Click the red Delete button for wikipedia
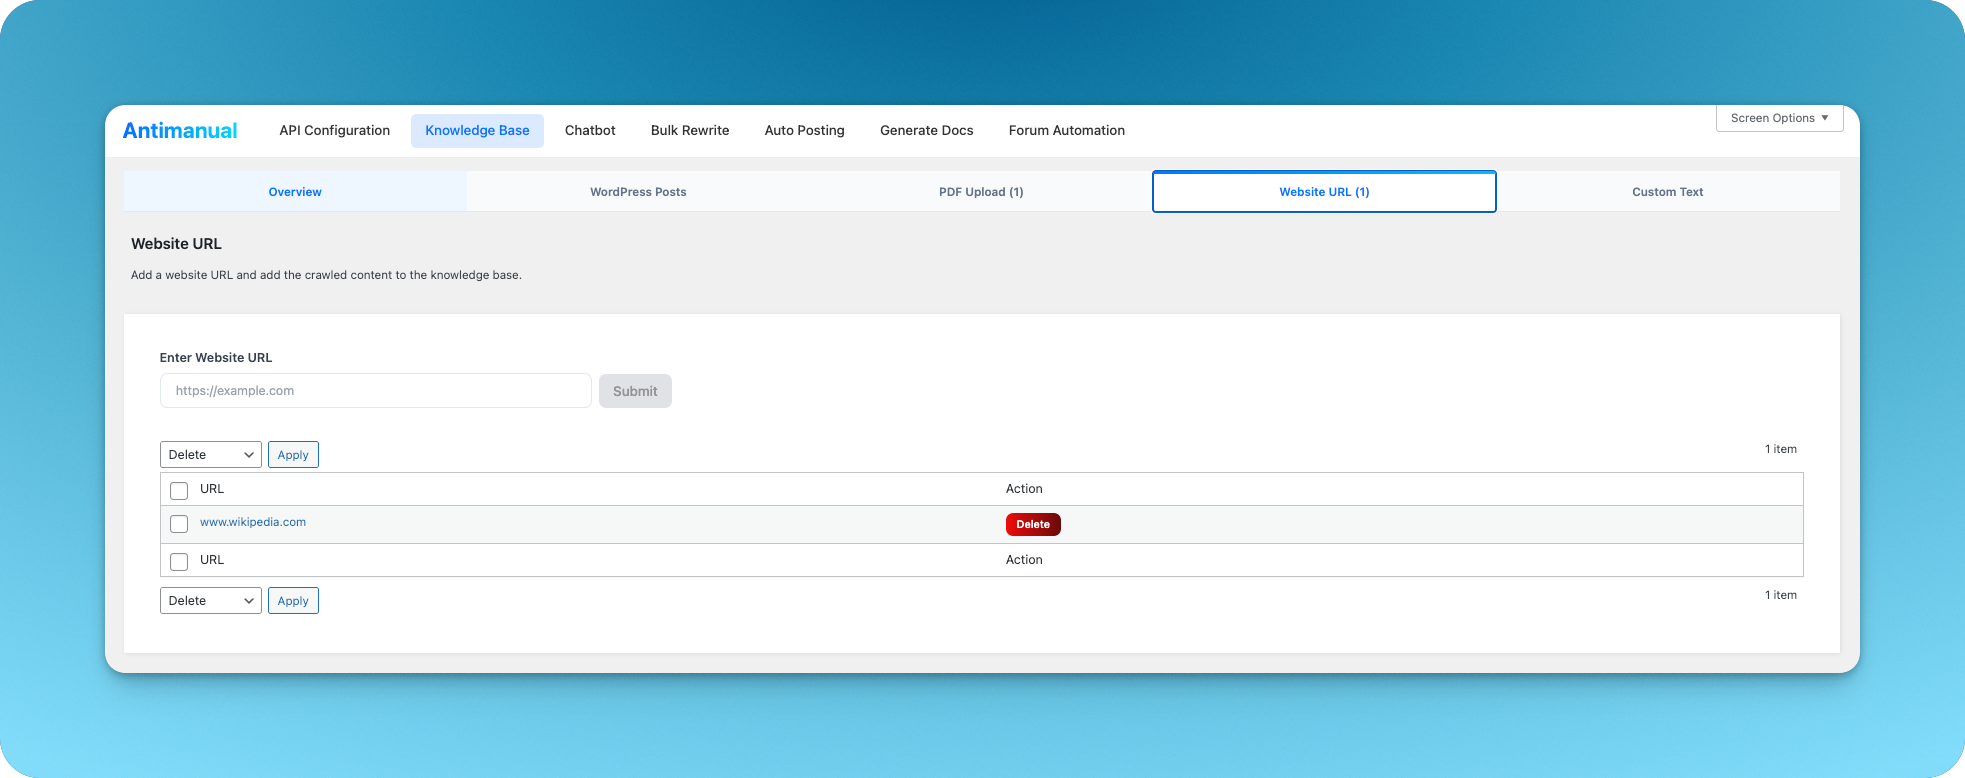1965x778 pixels. [x=1033, y=524]
